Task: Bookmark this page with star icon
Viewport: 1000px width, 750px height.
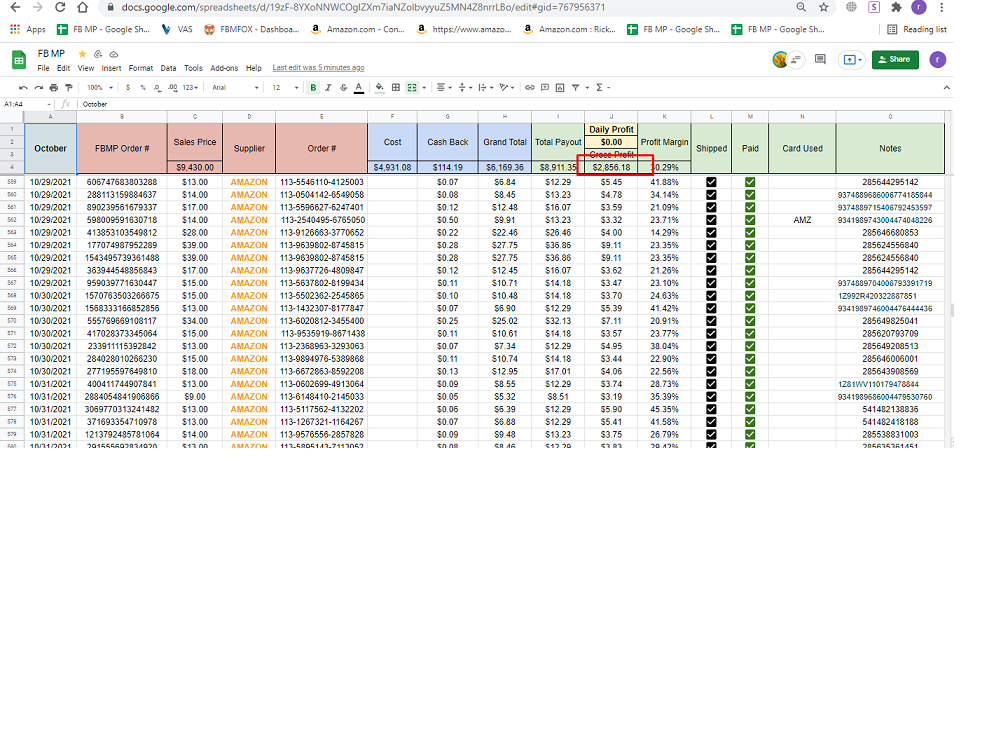Action: click(823, 7)
